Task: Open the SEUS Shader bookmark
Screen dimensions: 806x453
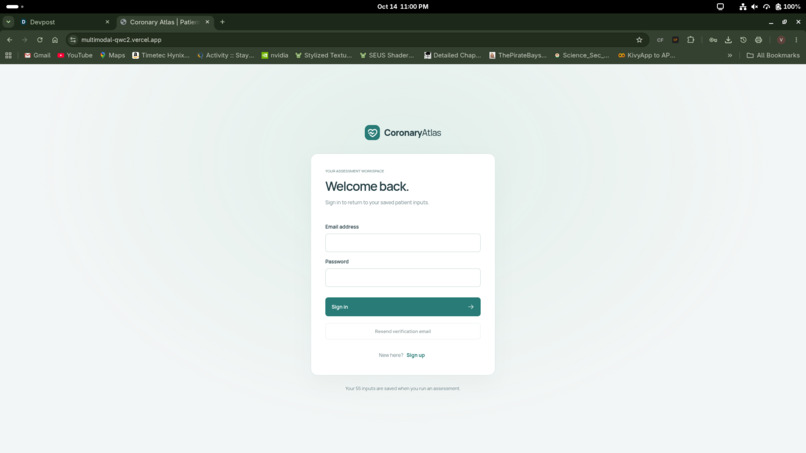Action: (387, 55)
